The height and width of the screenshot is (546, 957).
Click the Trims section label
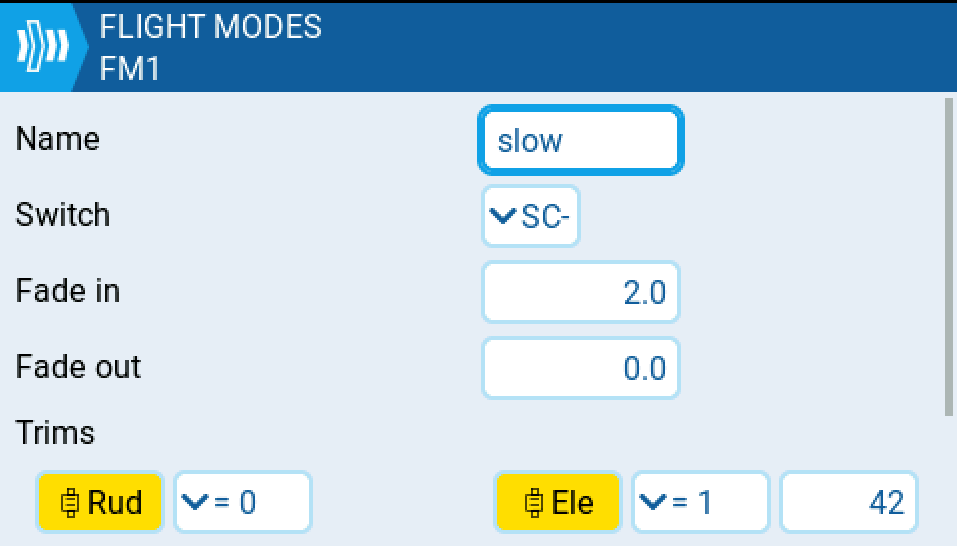(56, 432)
